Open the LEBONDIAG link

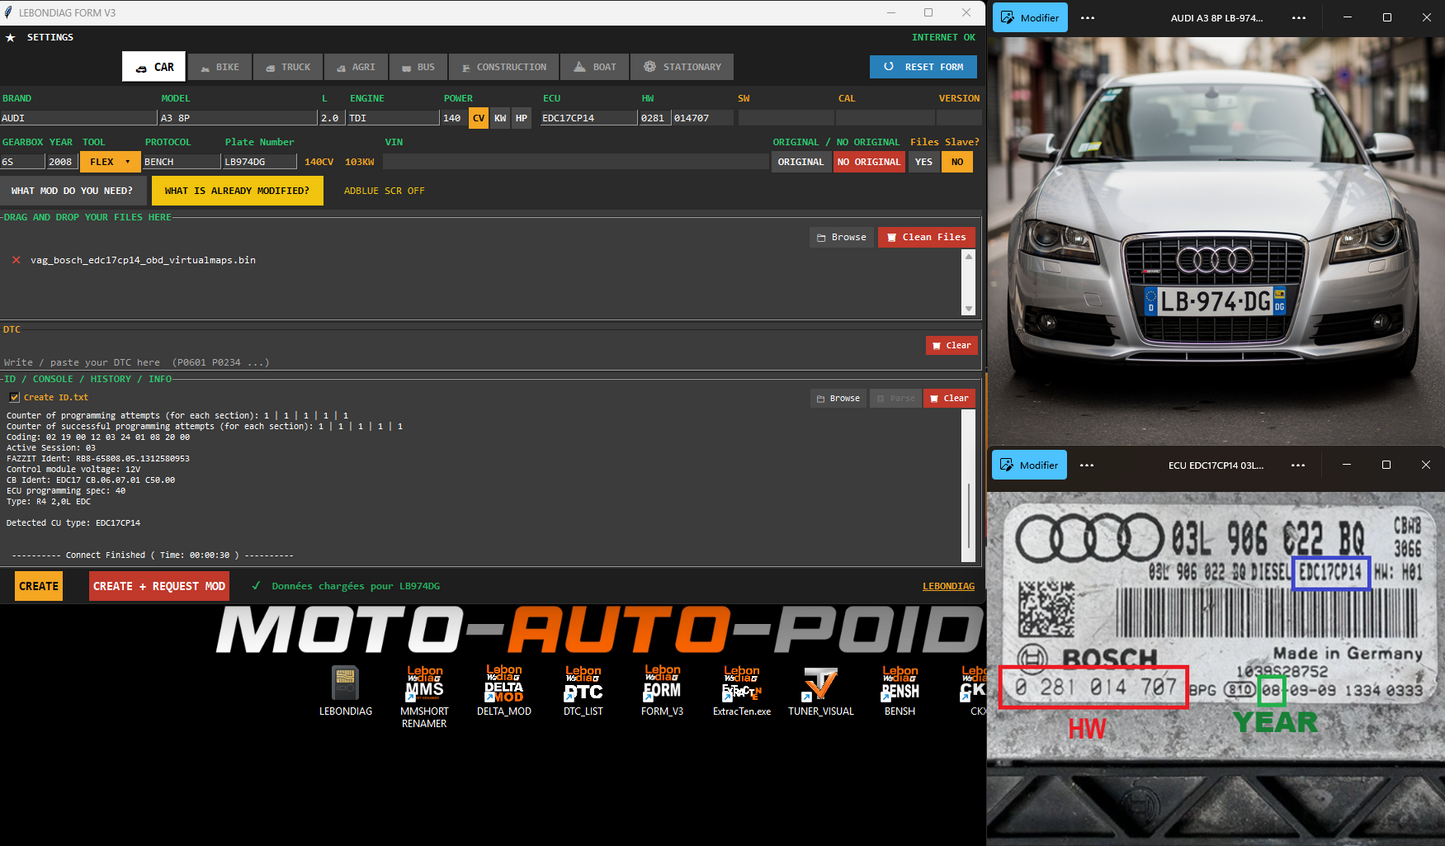coord(948,586)
